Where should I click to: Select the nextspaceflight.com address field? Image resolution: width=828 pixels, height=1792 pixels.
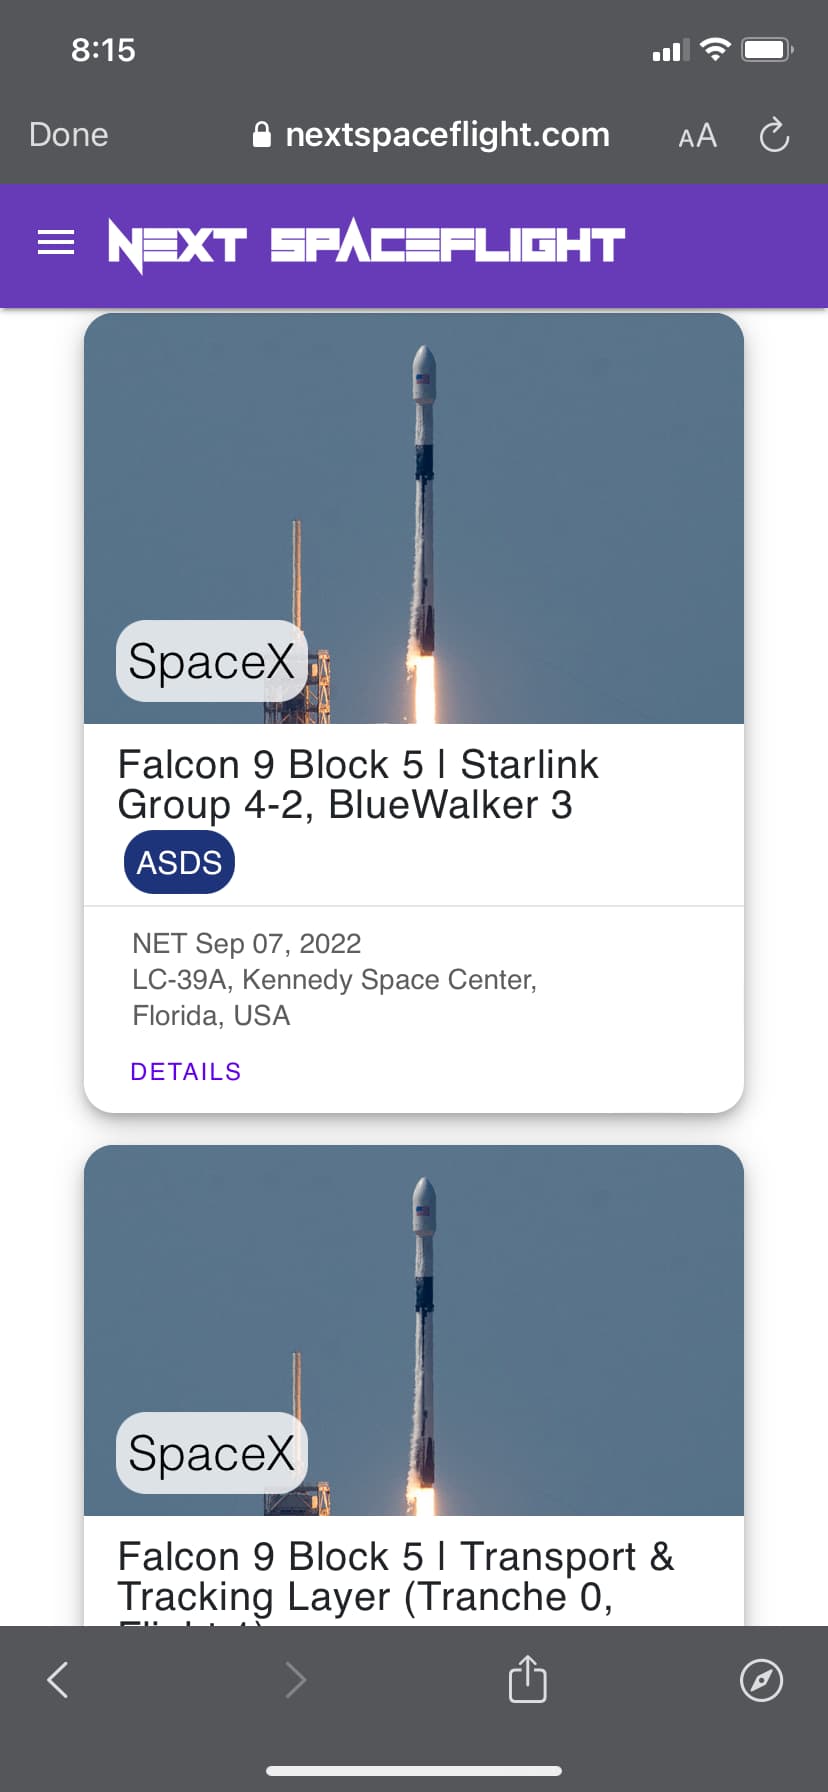[x=431, y=135]
